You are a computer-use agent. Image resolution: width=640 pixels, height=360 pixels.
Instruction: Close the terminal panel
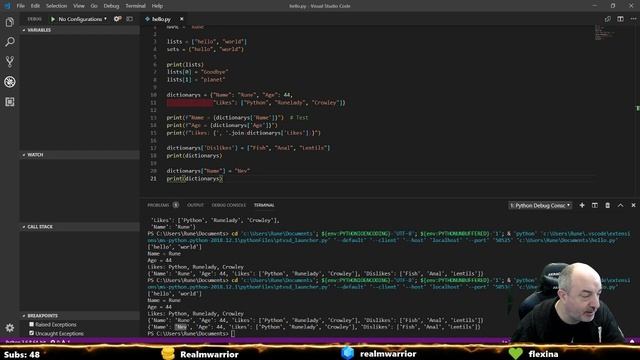pyautogui.click(x=633, y=205)
